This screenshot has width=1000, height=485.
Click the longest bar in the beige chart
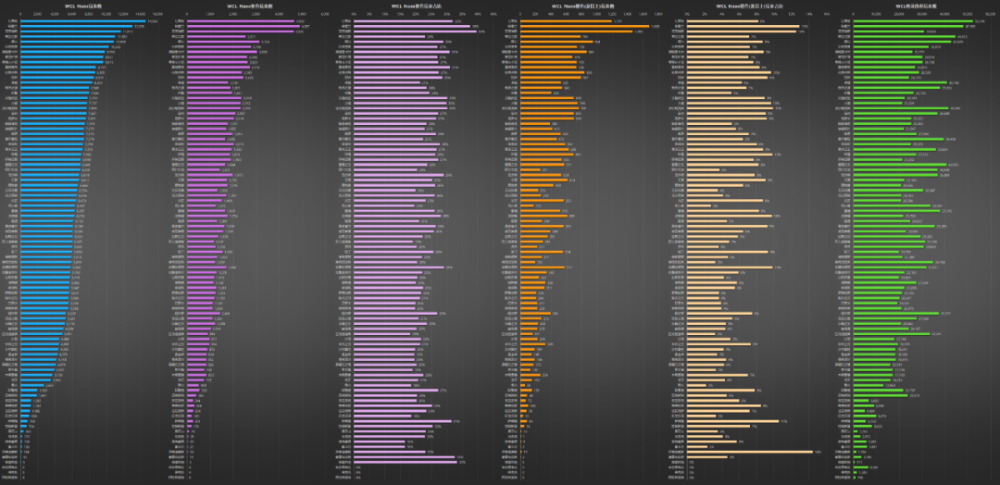click(750, 452)
